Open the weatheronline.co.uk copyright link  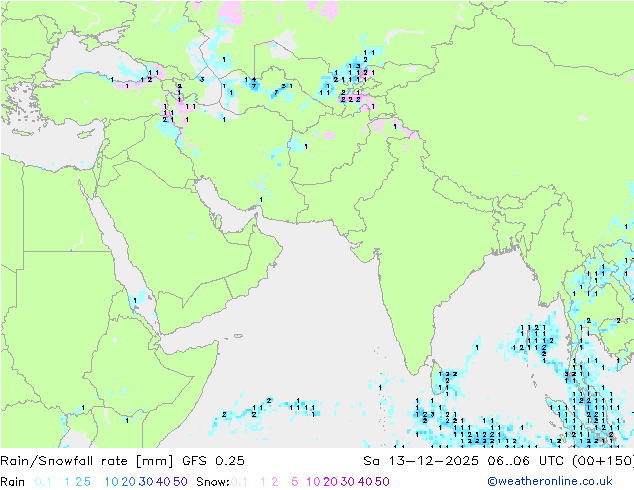(550, 481)
